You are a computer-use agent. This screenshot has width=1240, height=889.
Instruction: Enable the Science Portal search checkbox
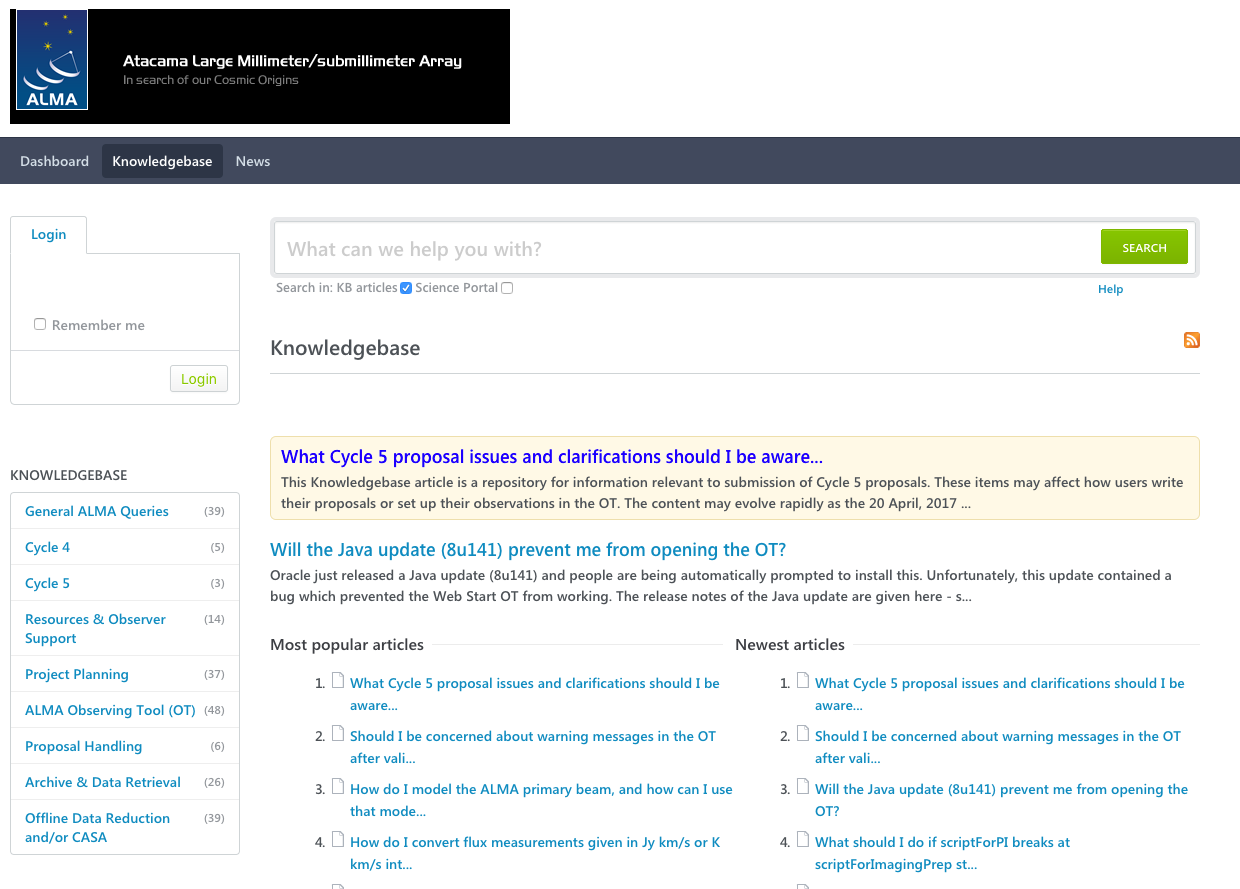(x=507, y=288)
